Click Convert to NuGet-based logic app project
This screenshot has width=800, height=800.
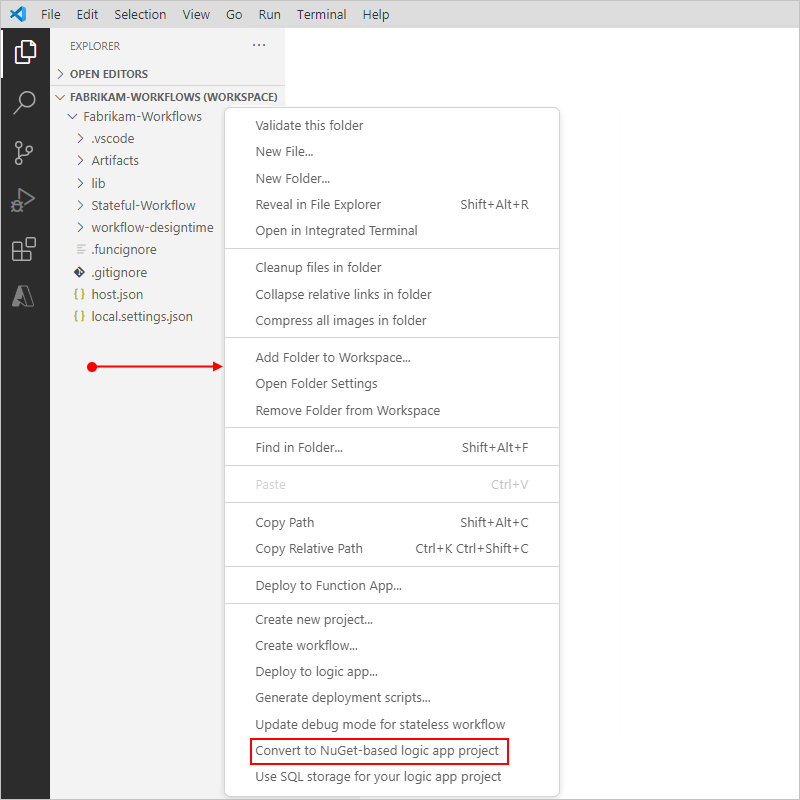tap(380, 751)
